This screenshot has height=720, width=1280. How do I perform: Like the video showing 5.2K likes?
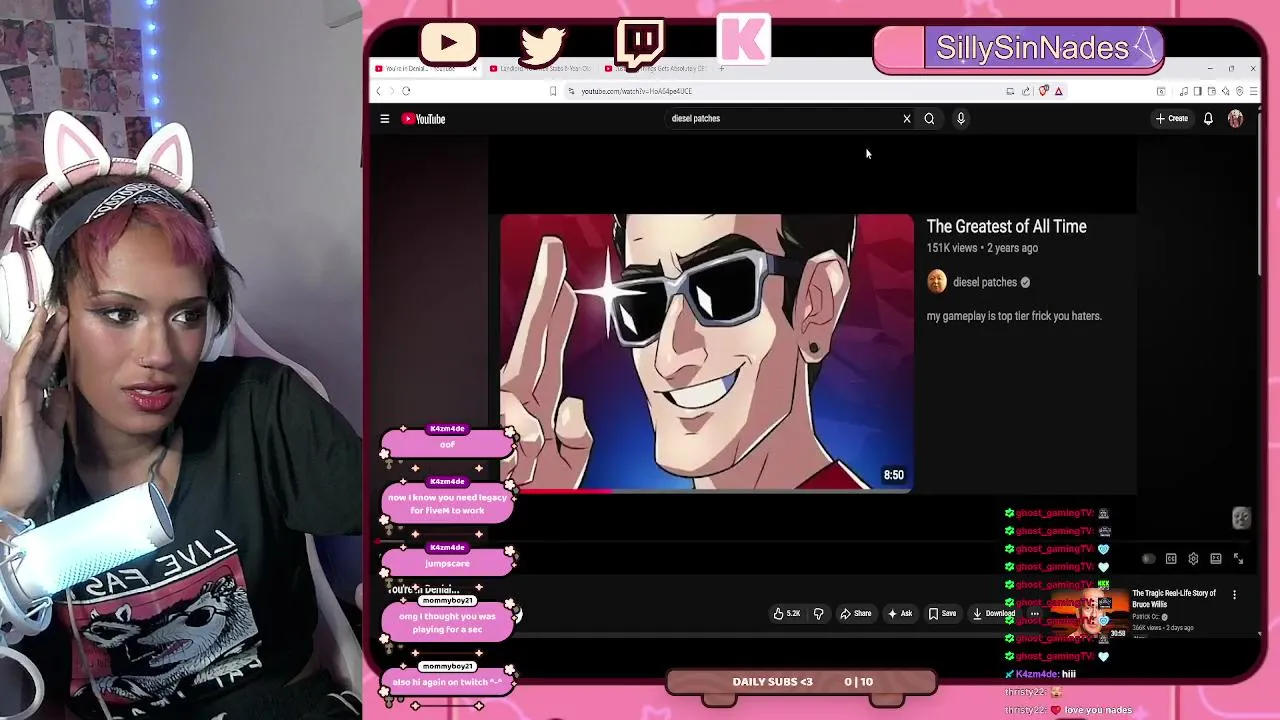click(787, 614)
